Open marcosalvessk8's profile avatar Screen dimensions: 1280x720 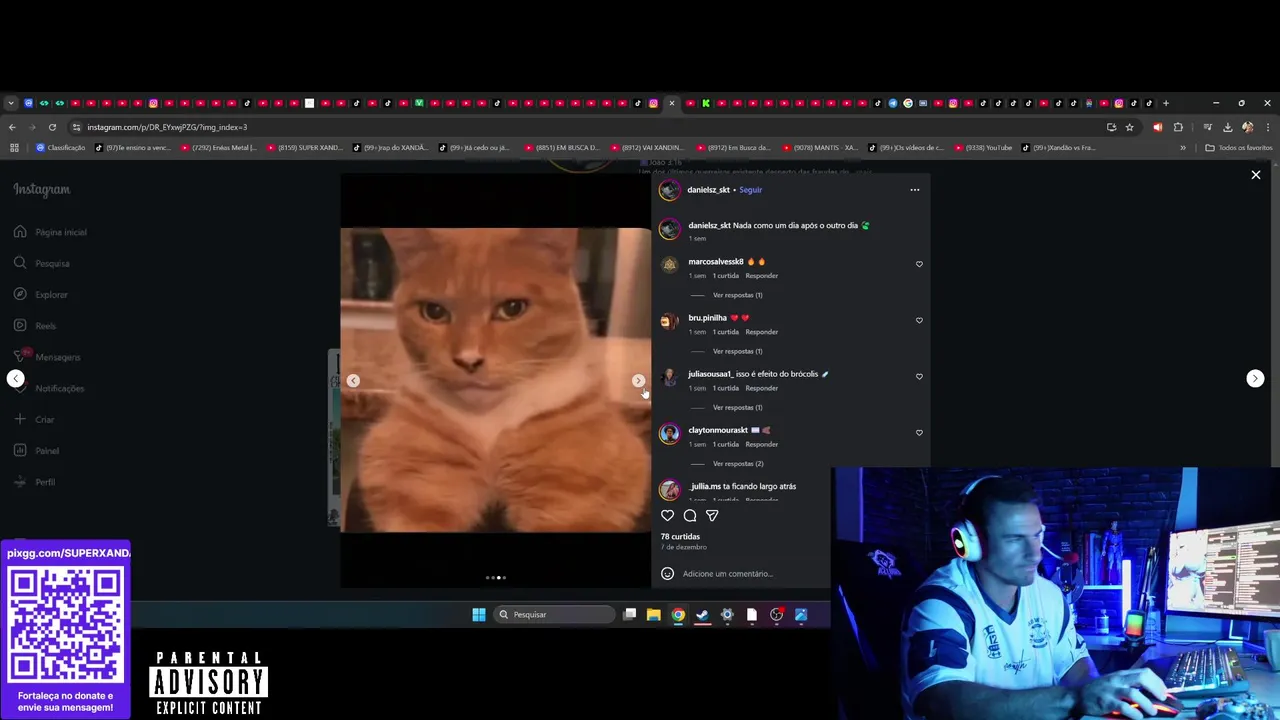click(x=669, y=264)
